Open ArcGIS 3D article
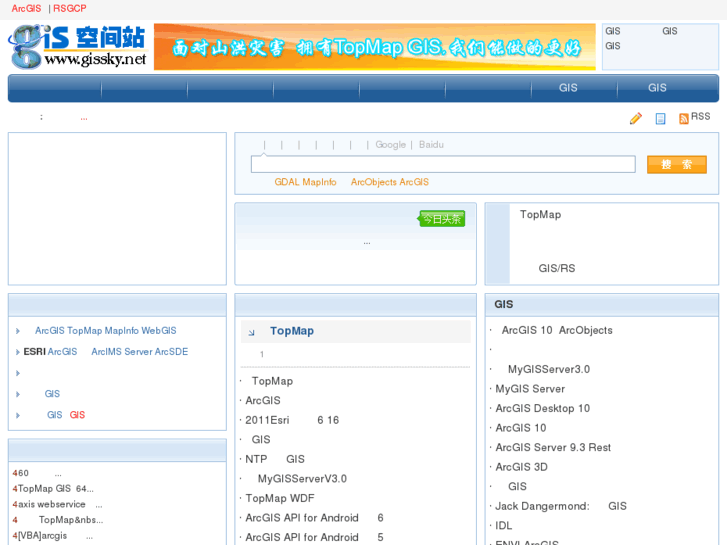Viewport: 727px width, 545px height. tap(521, 466)
